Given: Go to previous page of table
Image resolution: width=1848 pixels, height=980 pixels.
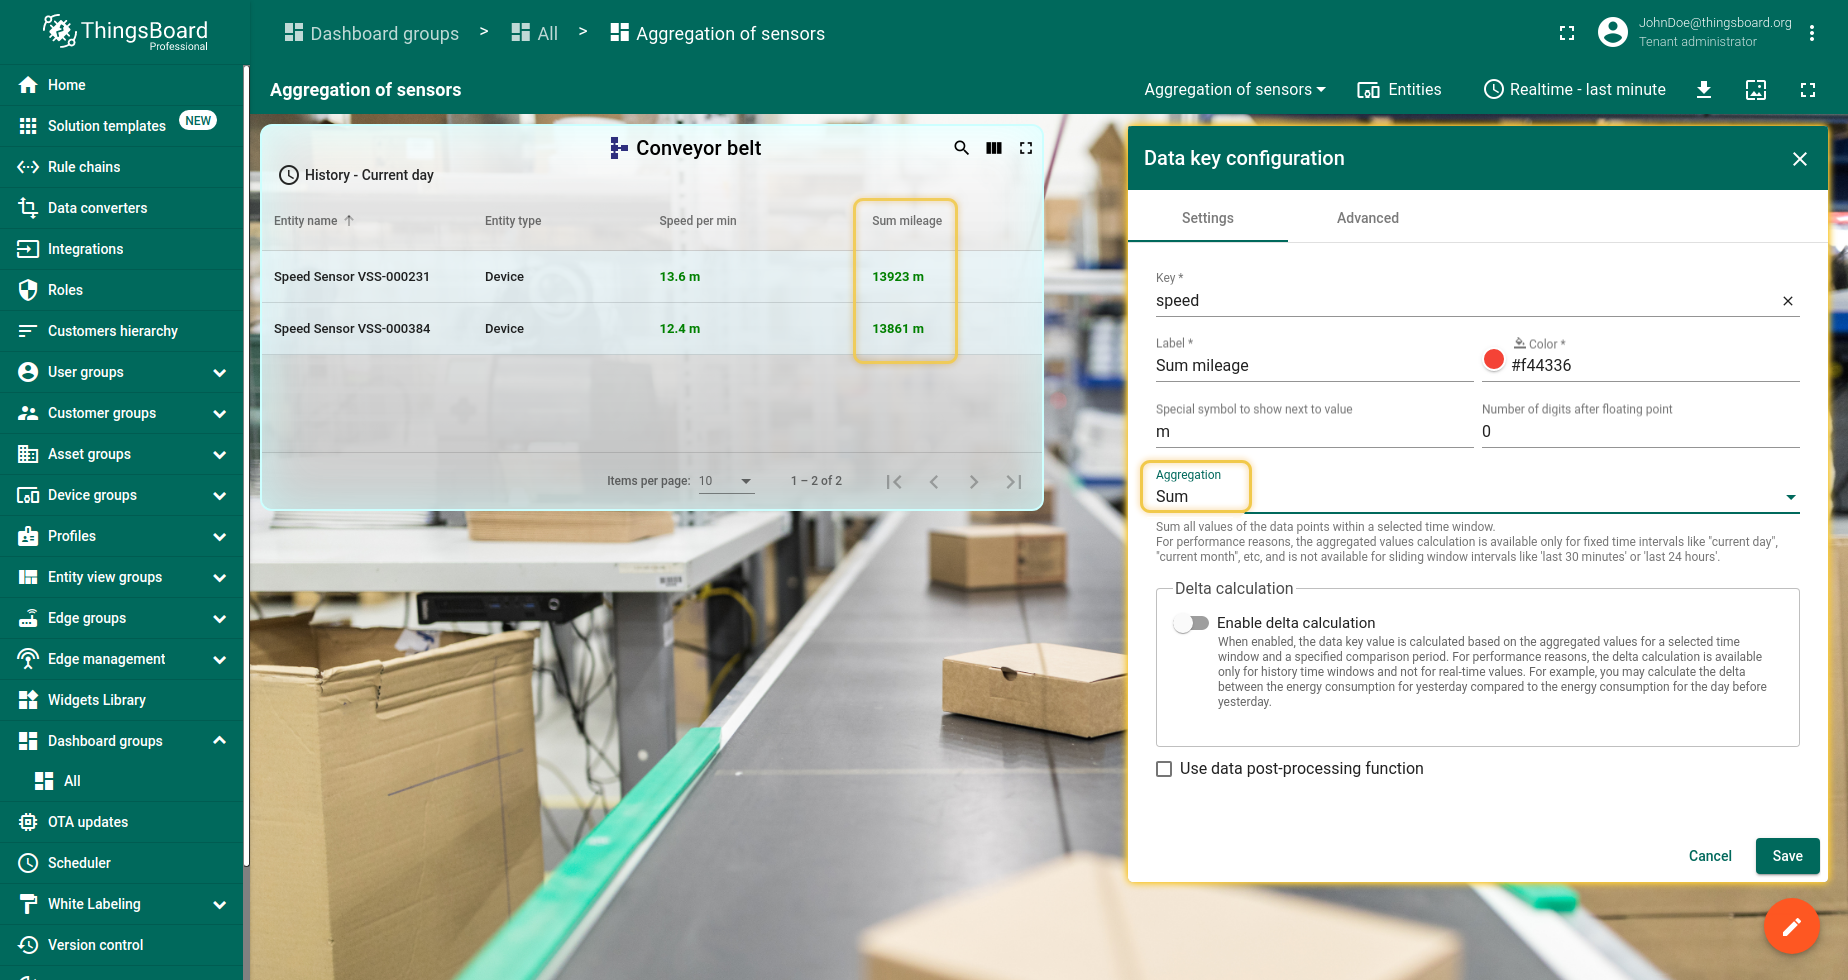Looking at the screenshot, I should pos(934,482).
